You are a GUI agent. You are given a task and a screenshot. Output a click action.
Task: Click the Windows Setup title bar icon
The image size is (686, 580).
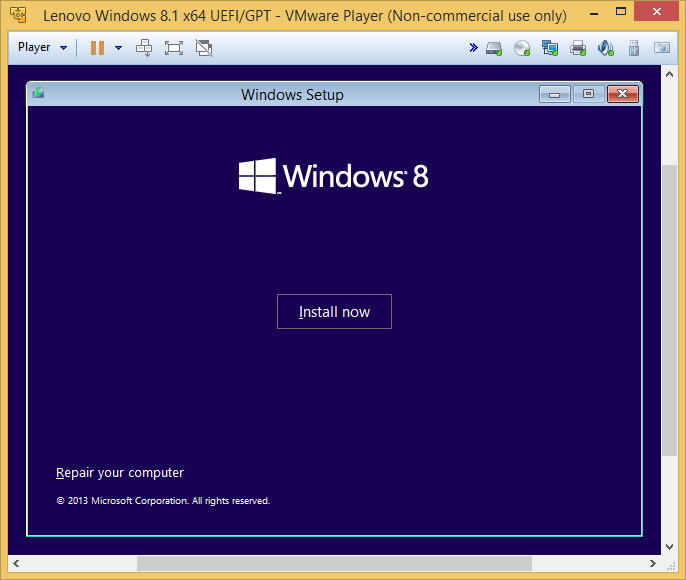(38, 92)
